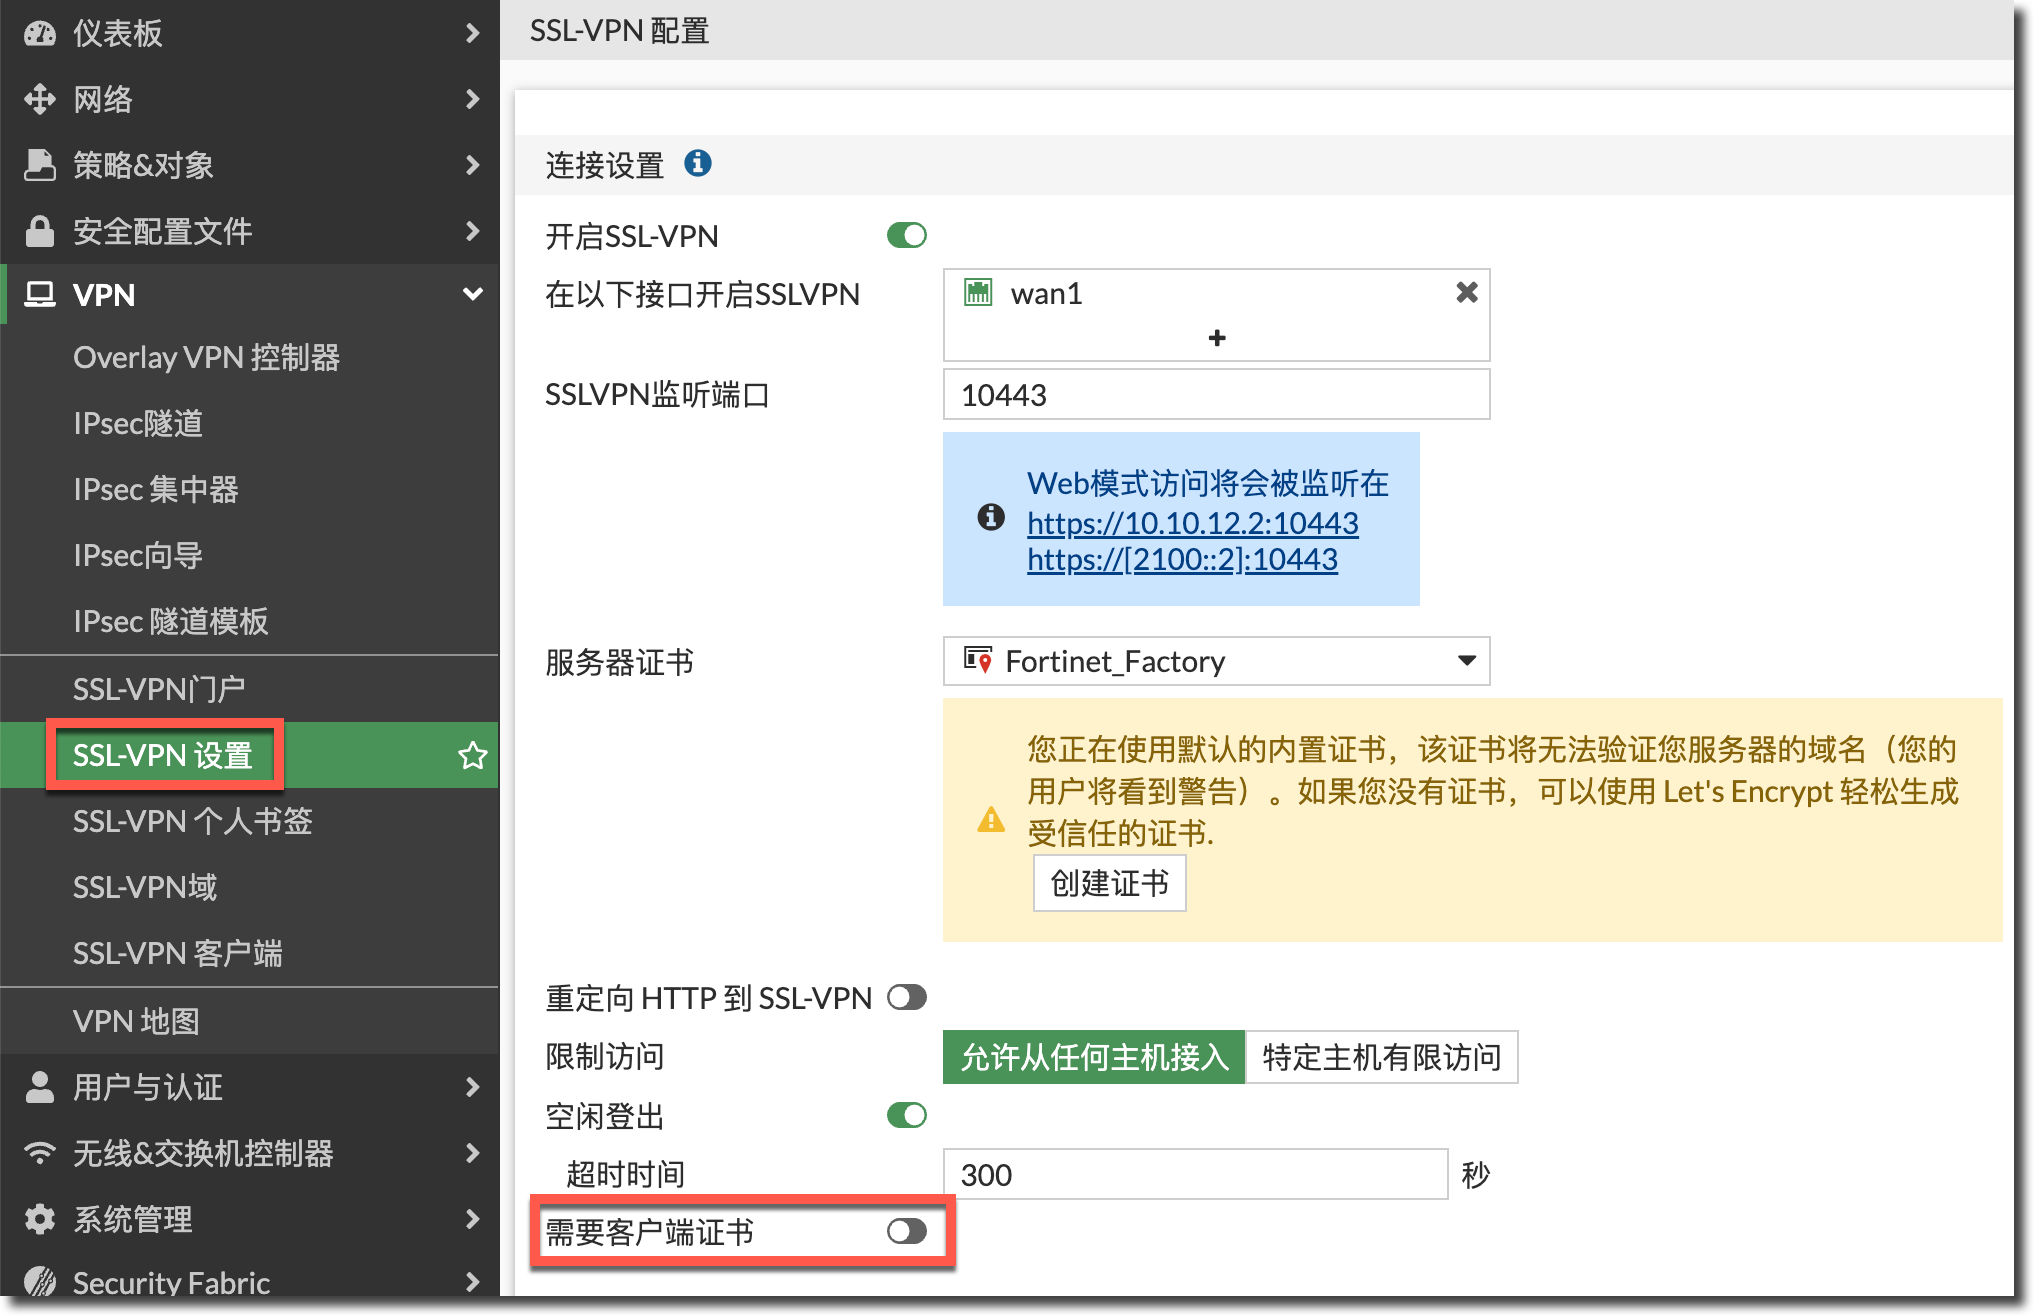Click the info icon beside 连接设置
Viewport: 2034px width, 1316px height.
(697, 163)
